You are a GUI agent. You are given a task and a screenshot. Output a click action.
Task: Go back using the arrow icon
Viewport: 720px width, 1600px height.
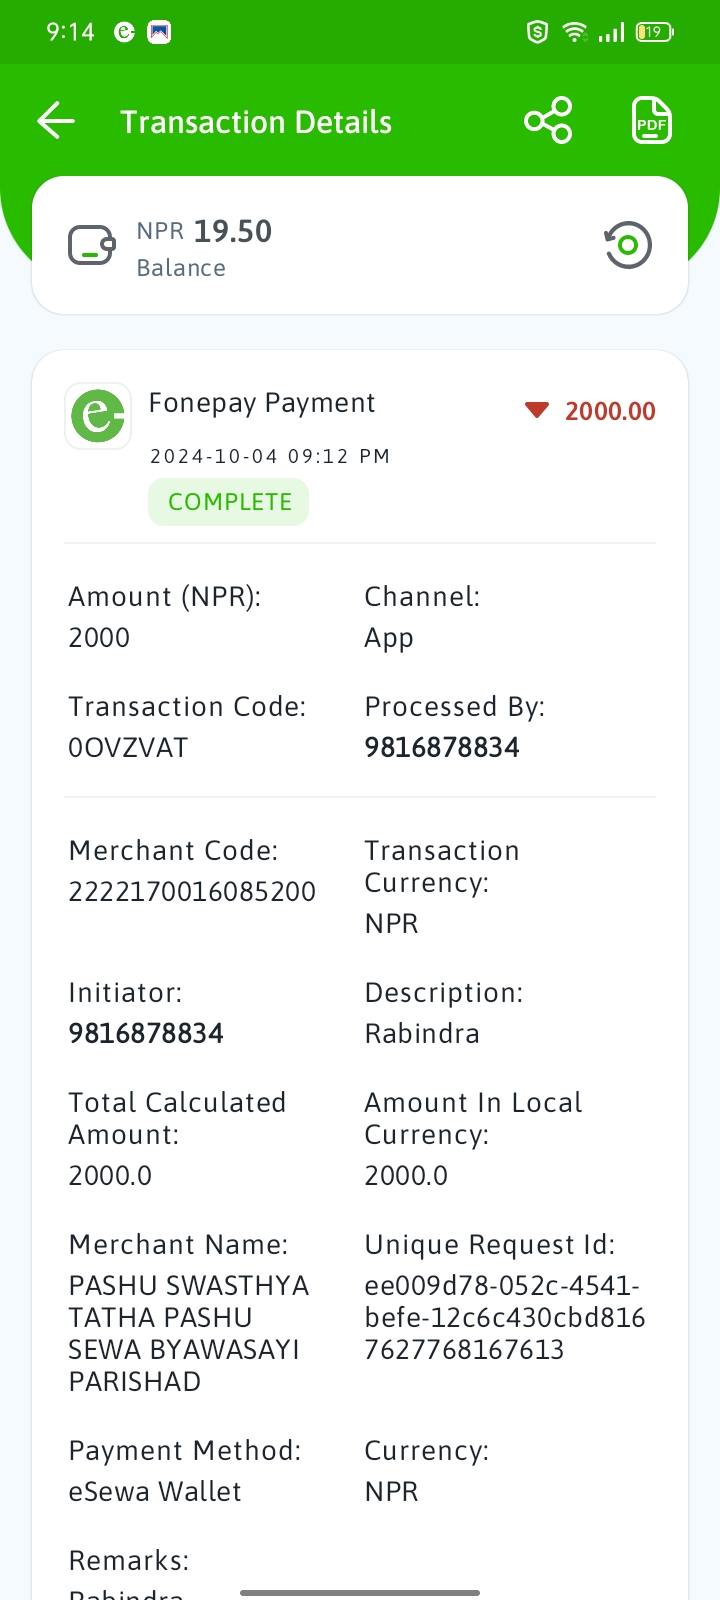pyautogui.click(x=56, y=121)
